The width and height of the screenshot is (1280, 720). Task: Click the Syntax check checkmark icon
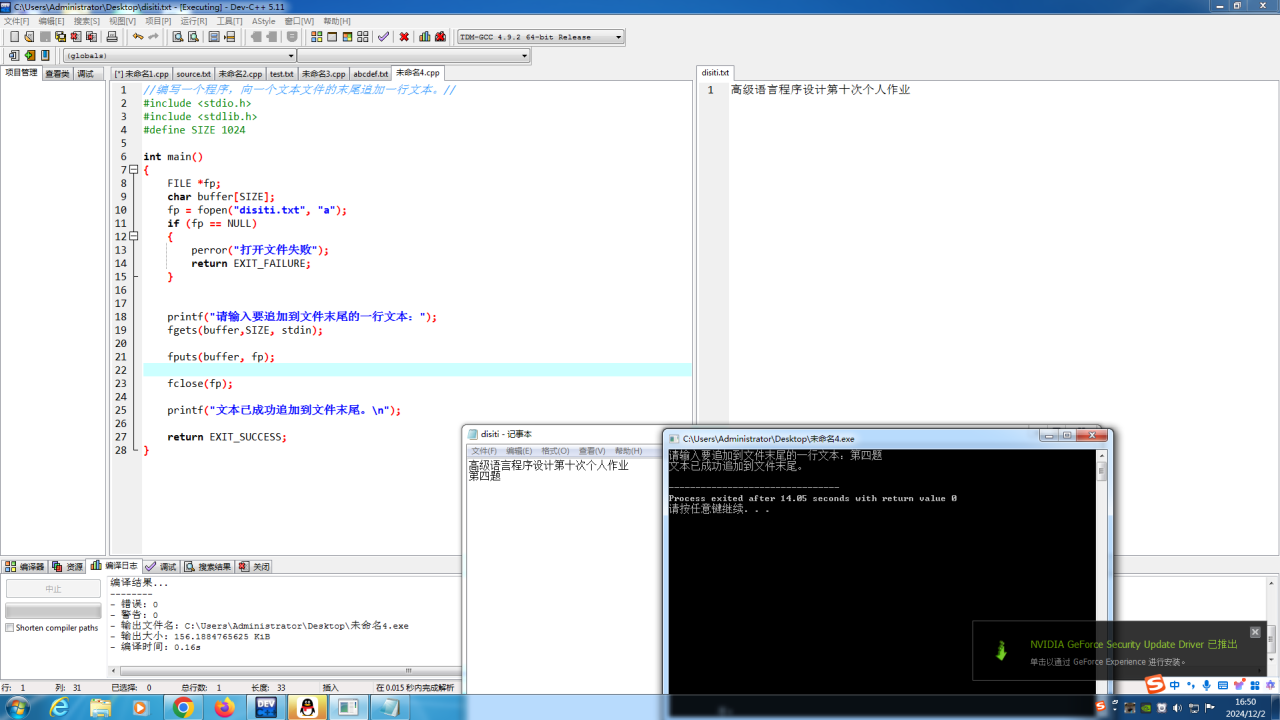[383, 37]
